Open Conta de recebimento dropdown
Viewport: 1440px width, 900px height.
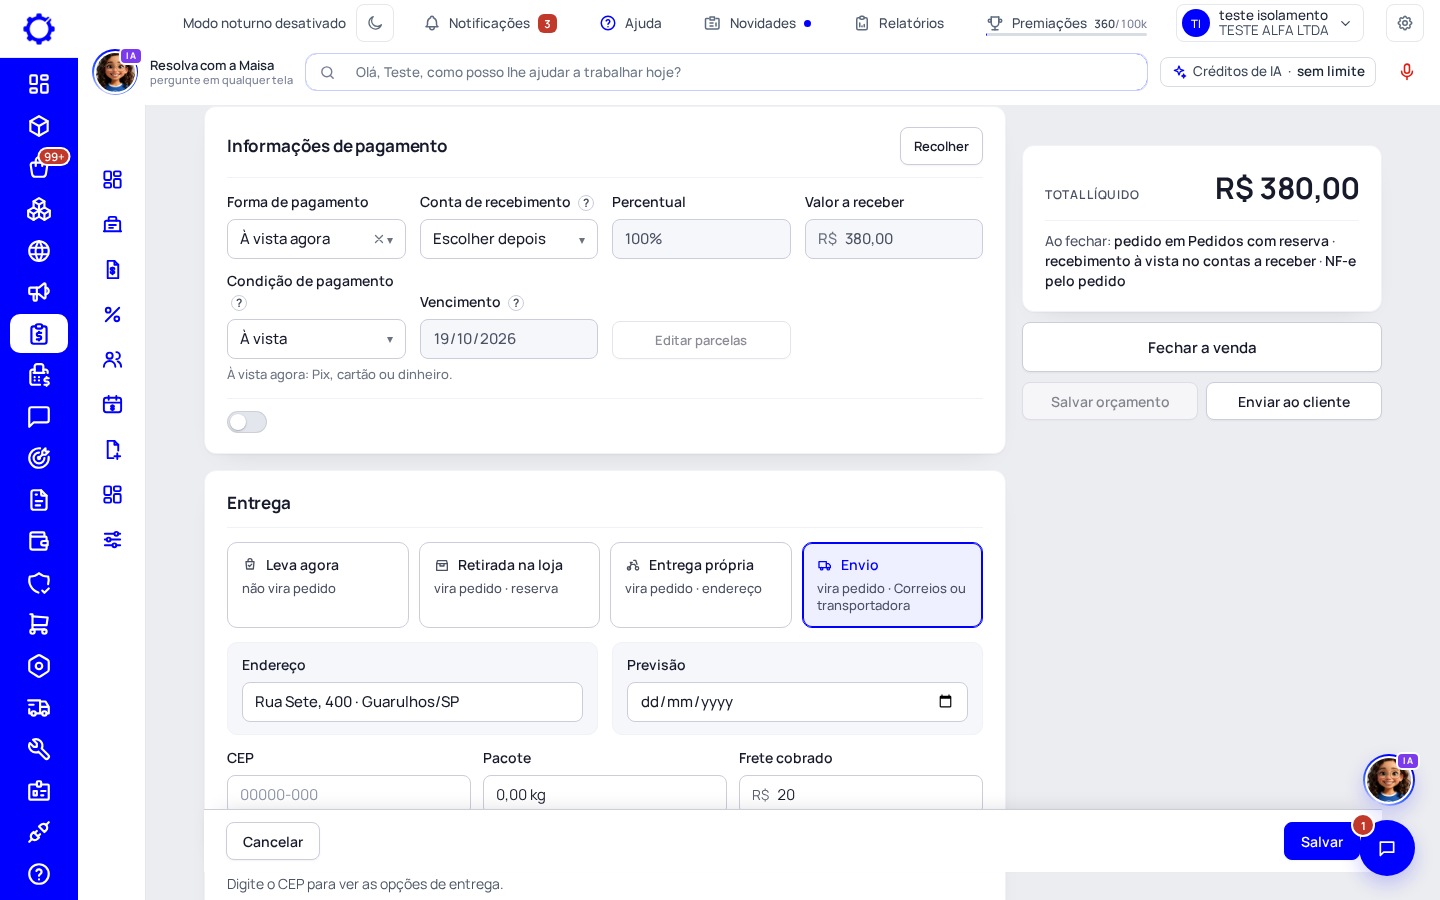(508, 239)
